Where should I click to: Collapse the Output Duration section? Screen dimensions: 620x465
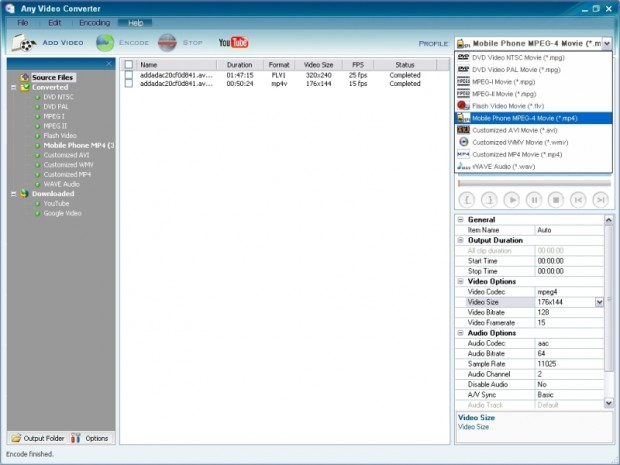[461, 240]
